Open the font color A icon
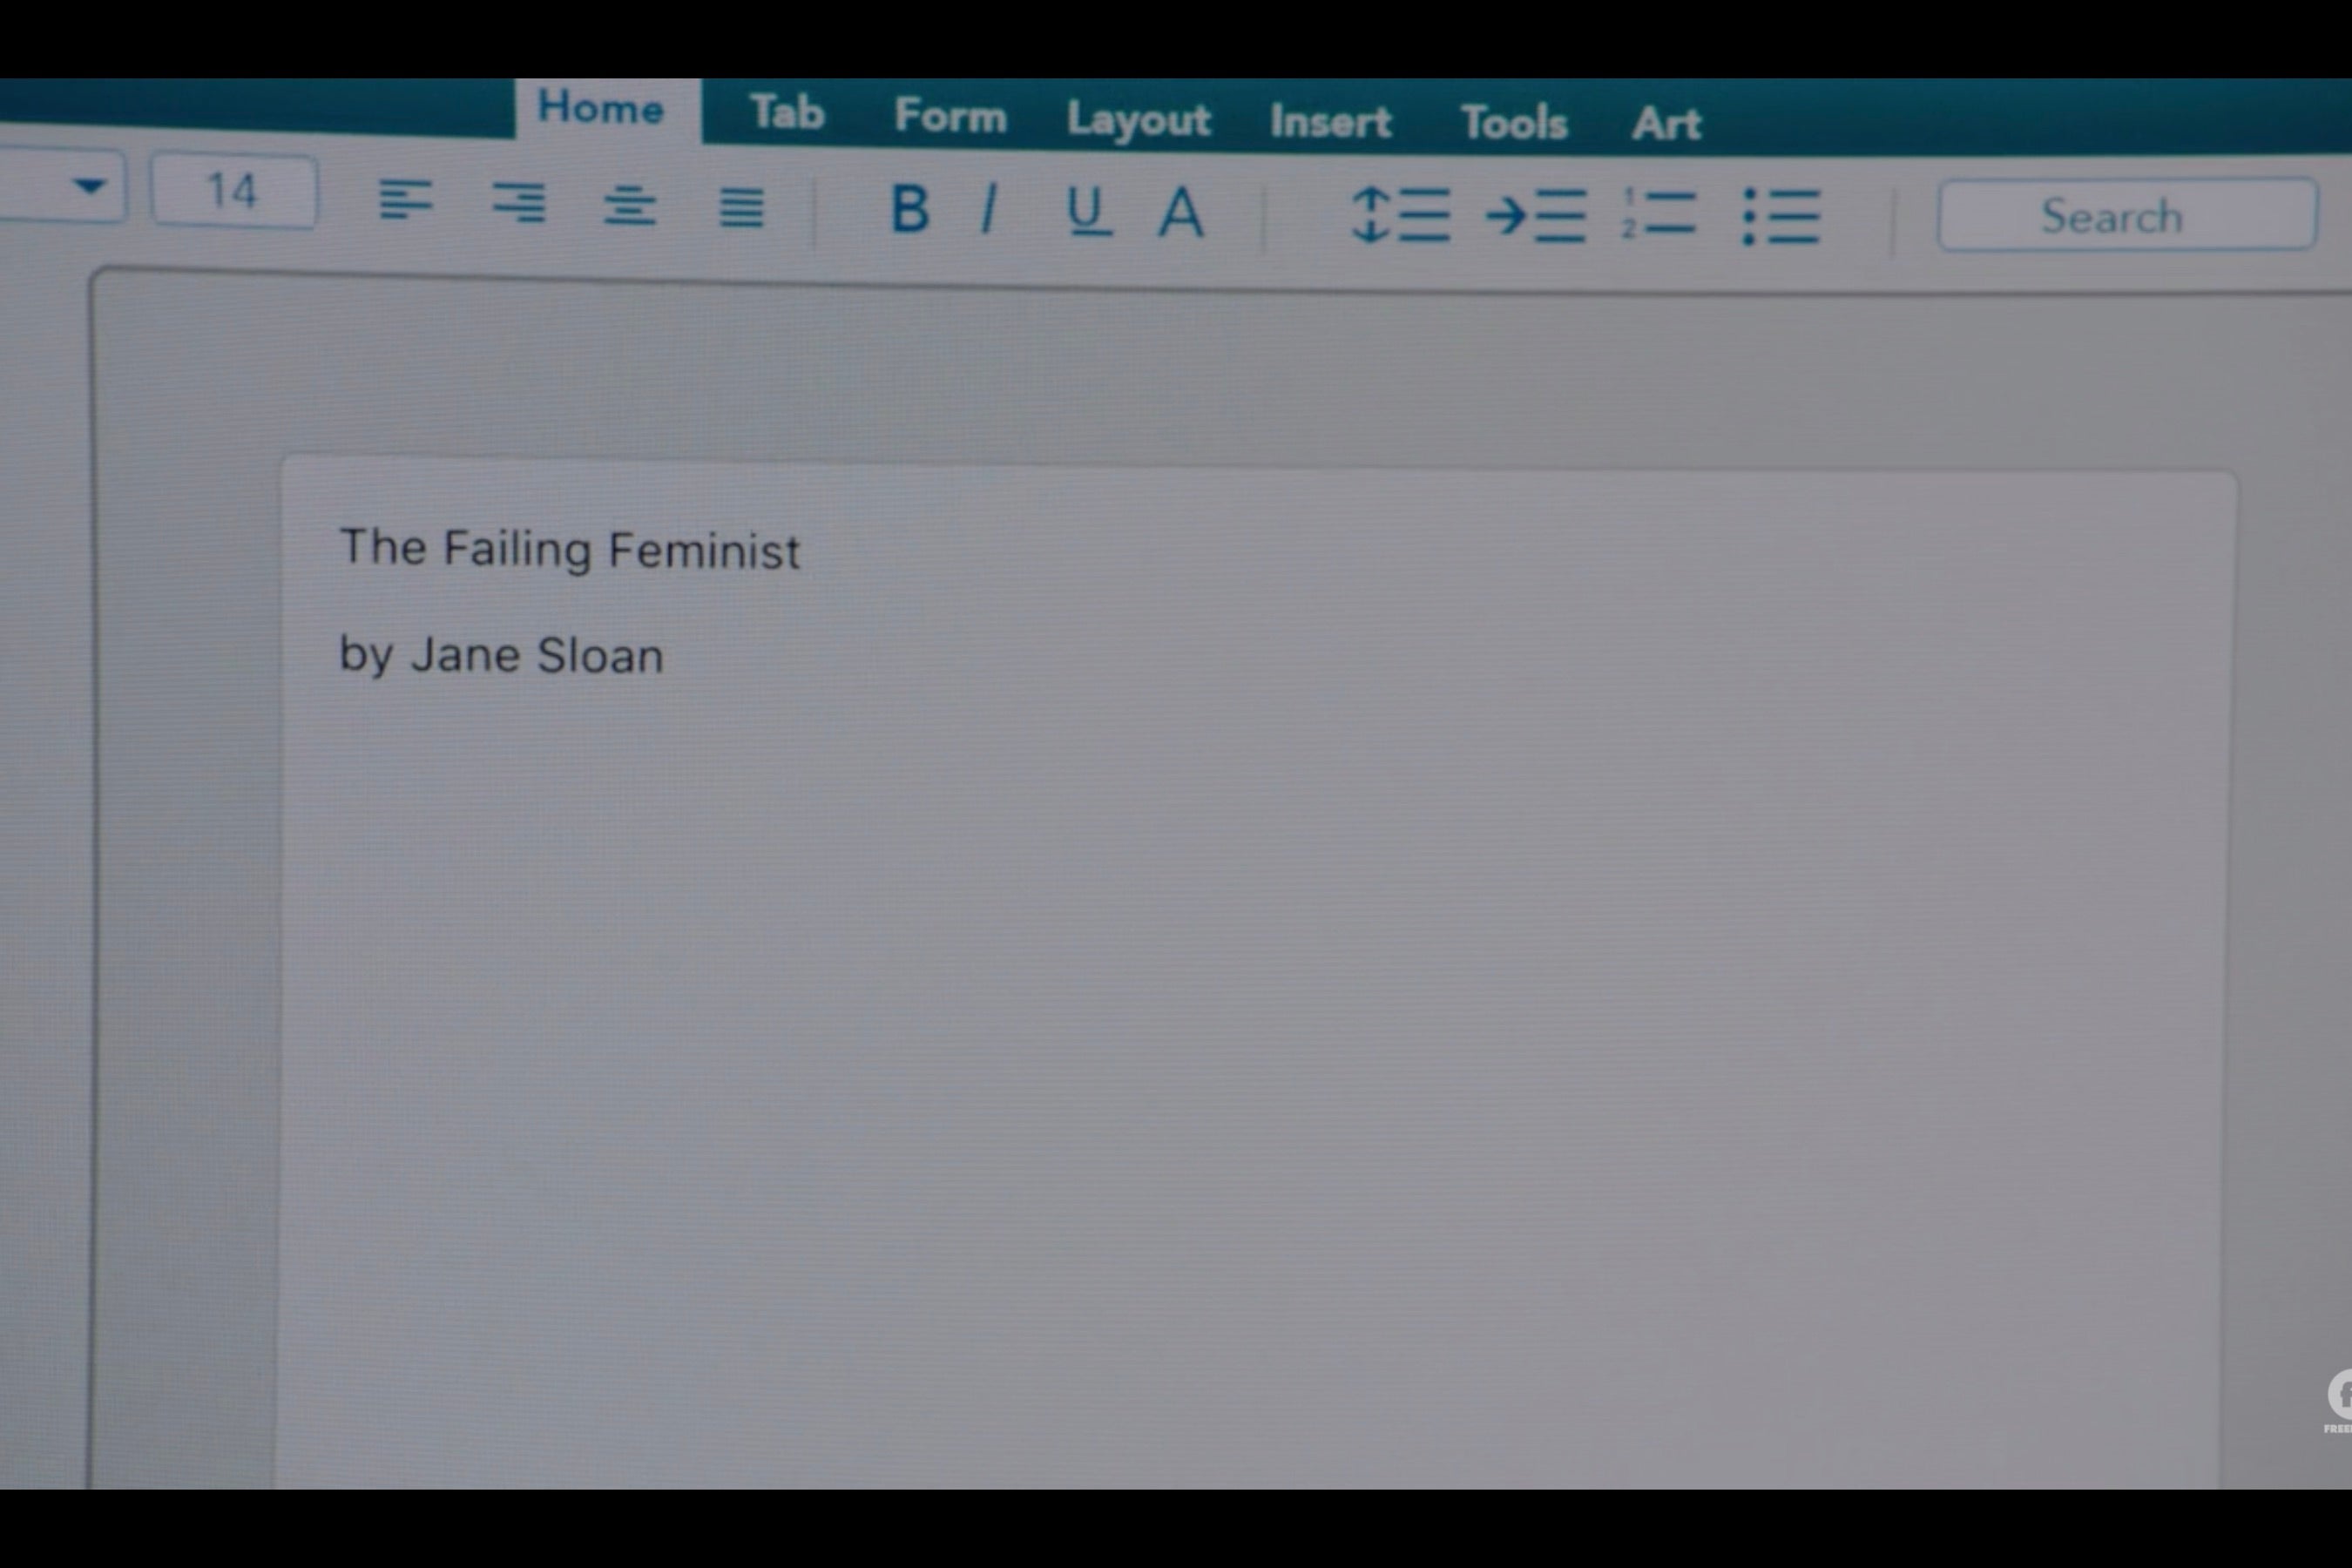 point(1181,212)
